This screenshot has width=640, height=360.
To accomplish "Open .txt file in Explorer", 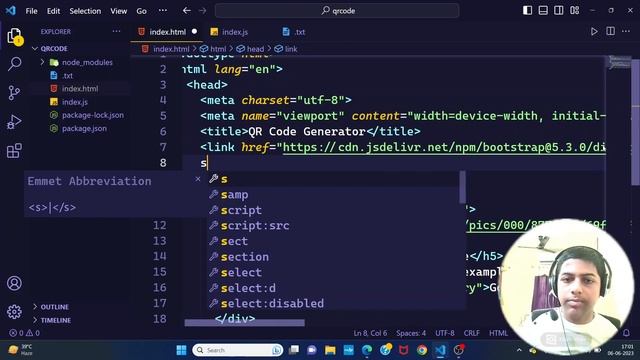I will (67, 76).
